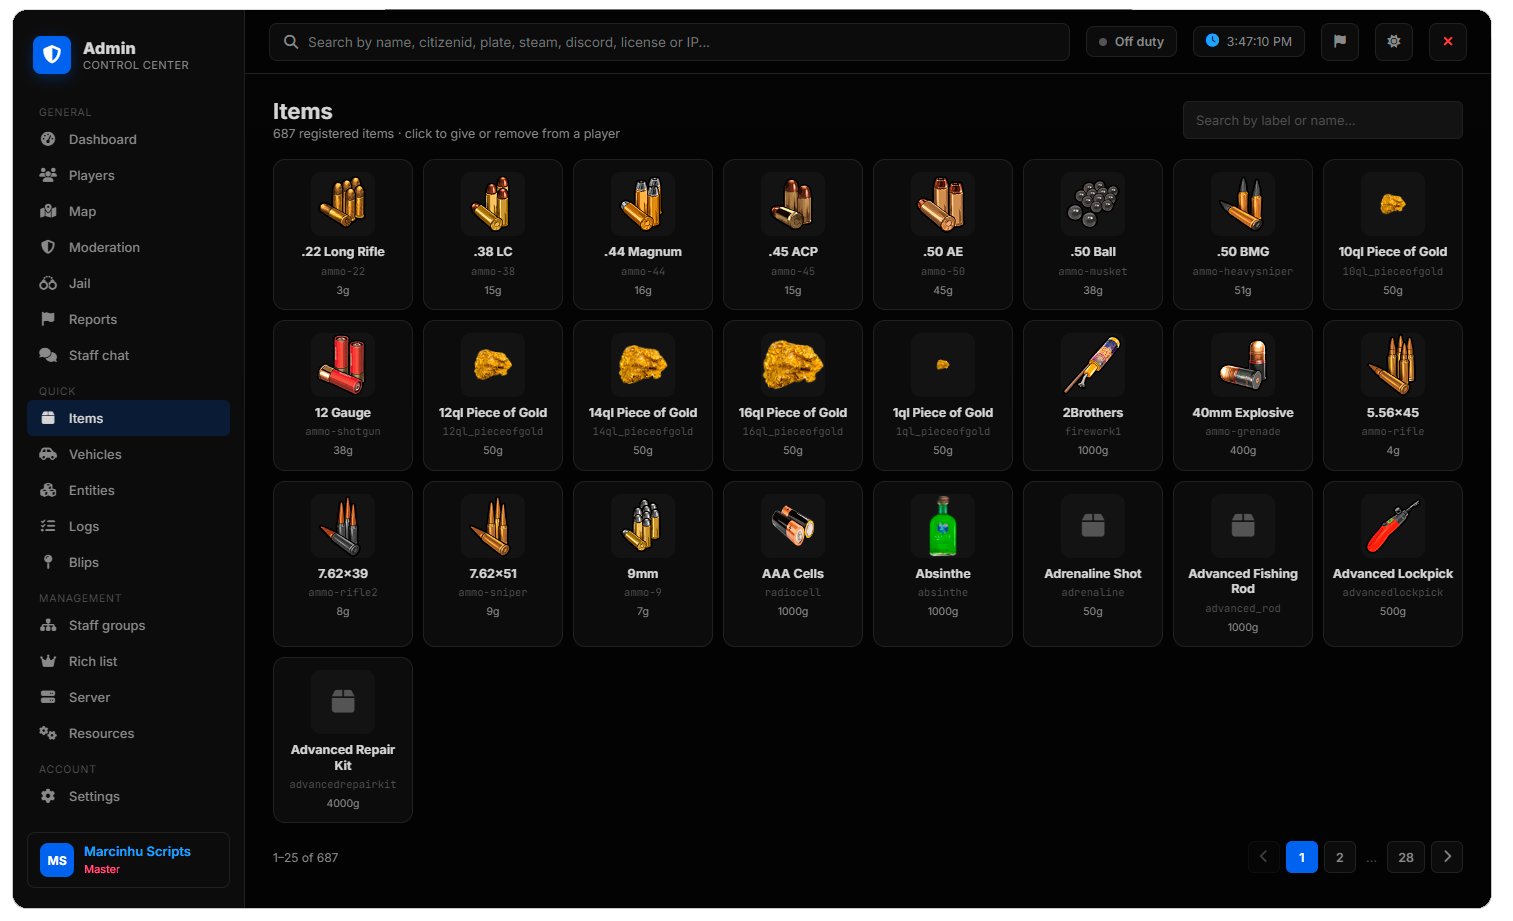1513x921 pixels.
Task: Click the .44 Magnum ammo icon
Action: pos(643,203)
